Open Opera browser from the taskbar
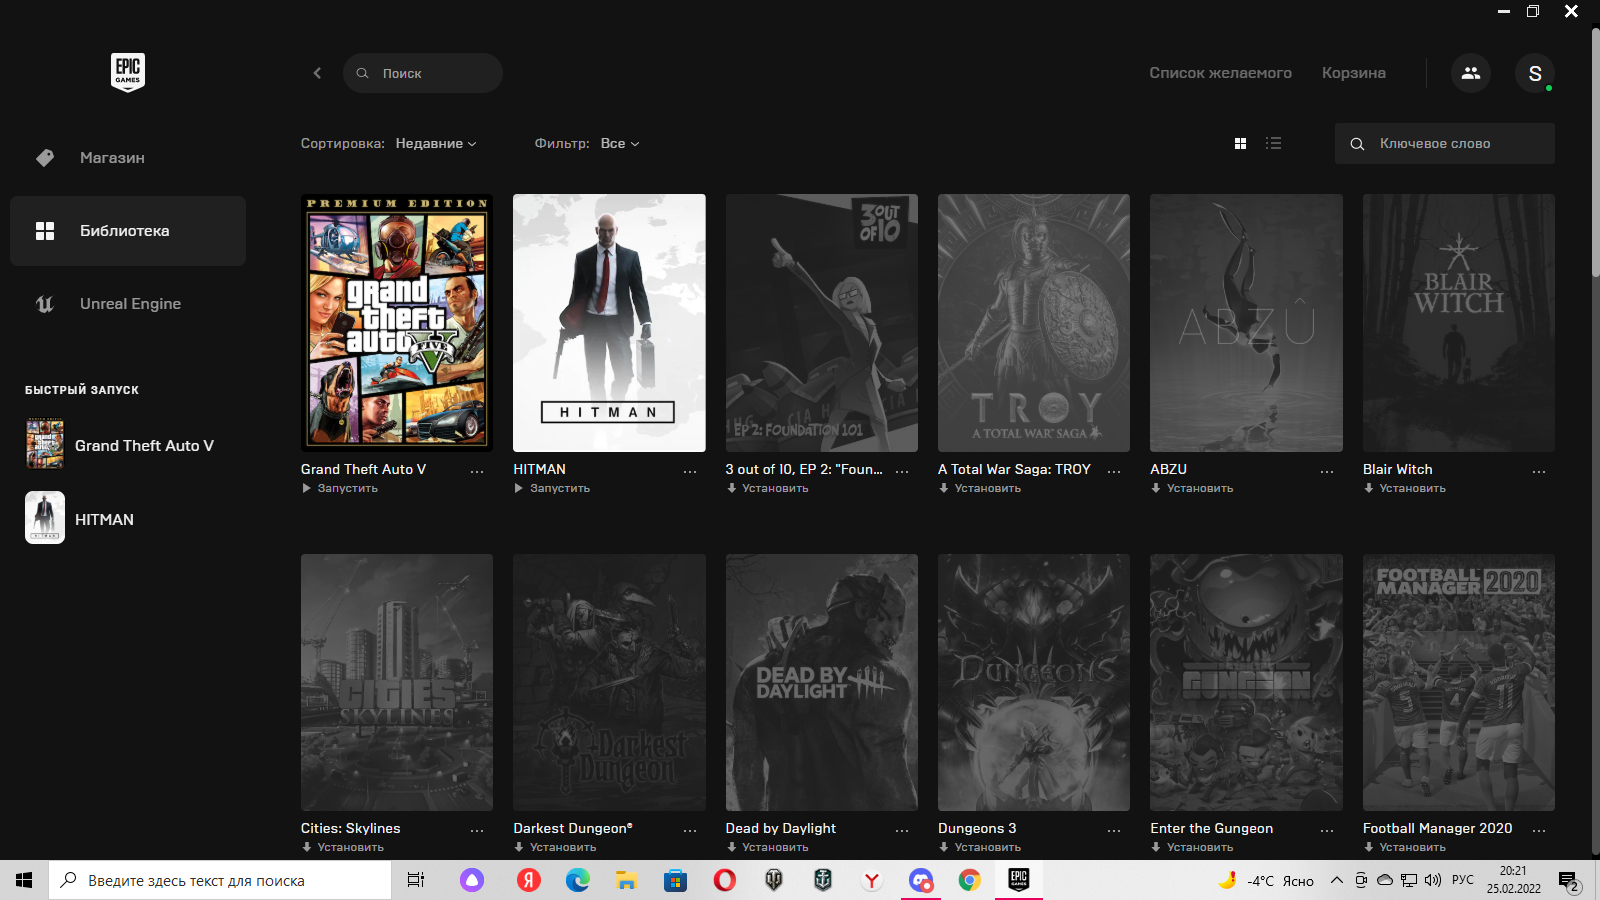Viewport: 1600px width, 900px height. [725, 880]
